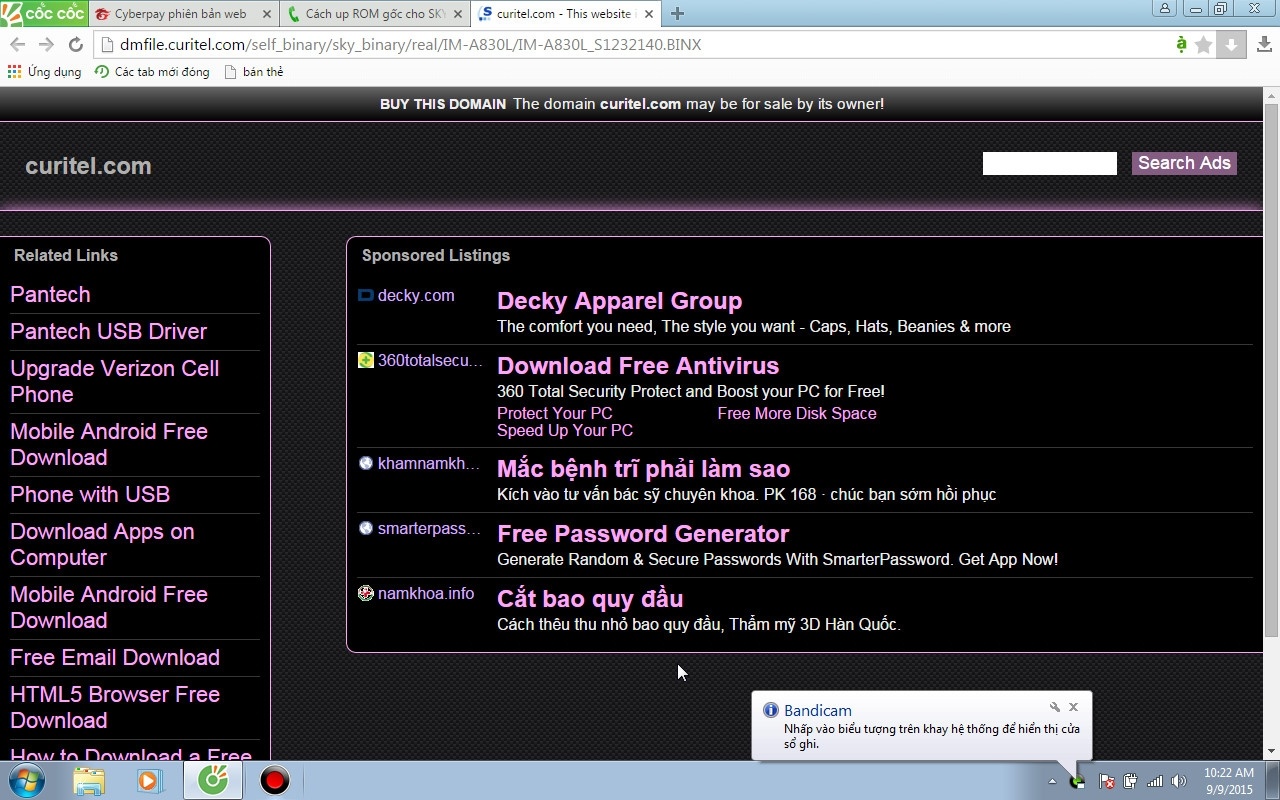Click Cắt bao quy đầu ad title
This screenshot has width=1280, height=800.
tap(590, 599)
